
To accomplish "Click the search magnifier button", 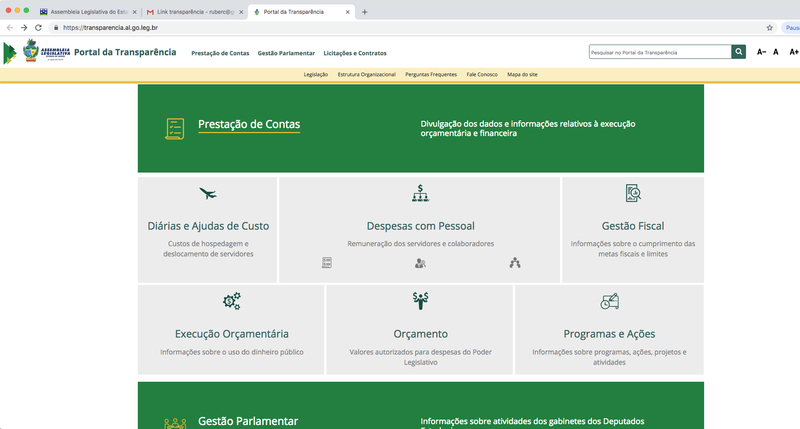I will 738,52.
